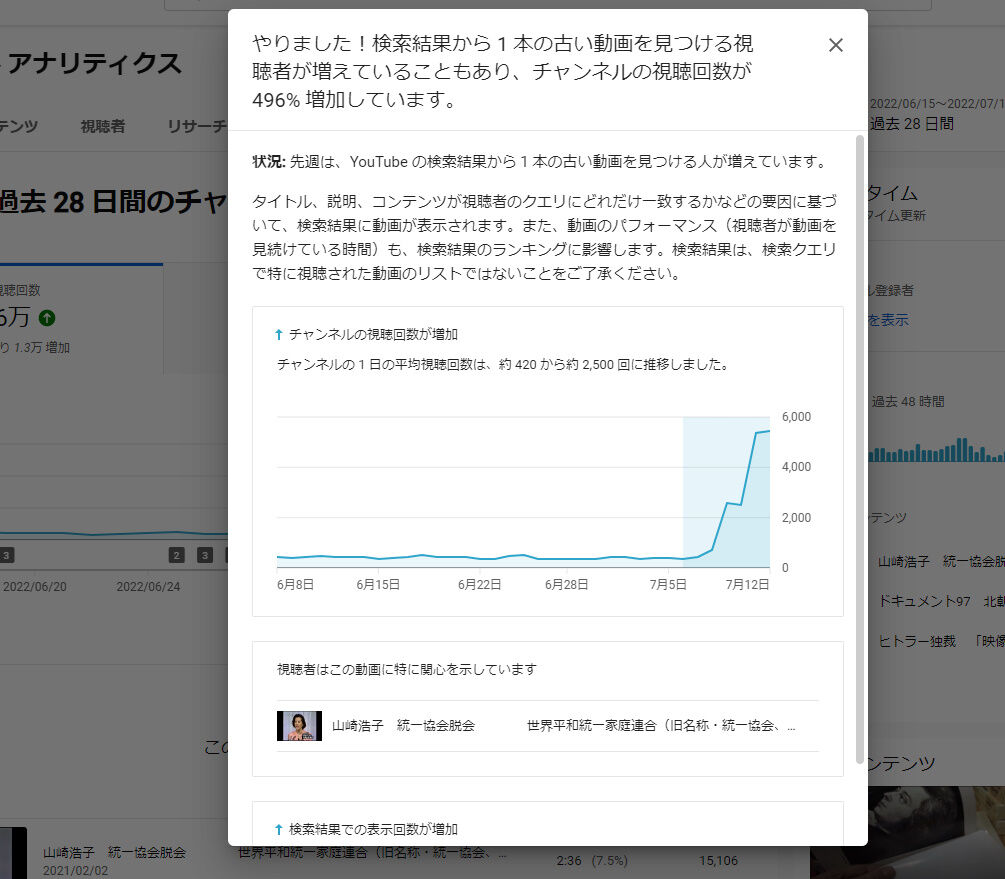The width and height of the screenshot is (1005, 879).
Task: Click the bottom-right content thumbnail image
Action: pos(908,833)
